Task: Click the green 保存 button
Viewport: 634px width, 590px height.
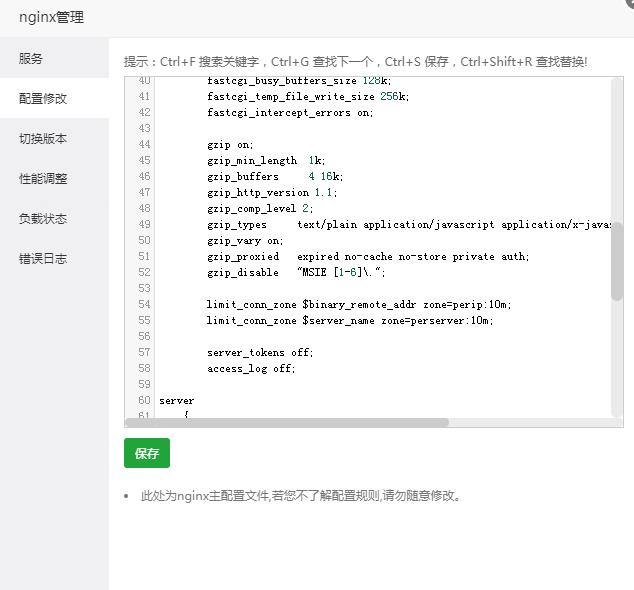Action: [147, 453]
